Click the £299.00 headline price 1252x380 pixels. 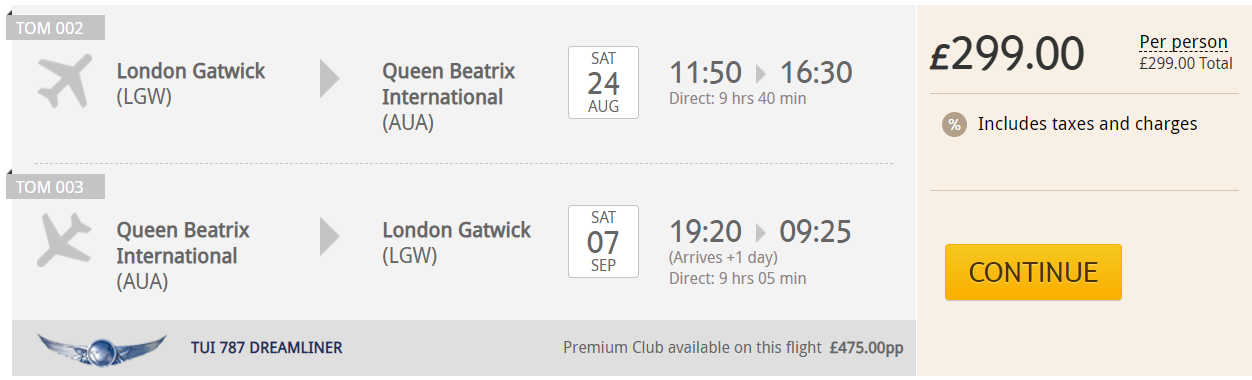pos(1007,54)
